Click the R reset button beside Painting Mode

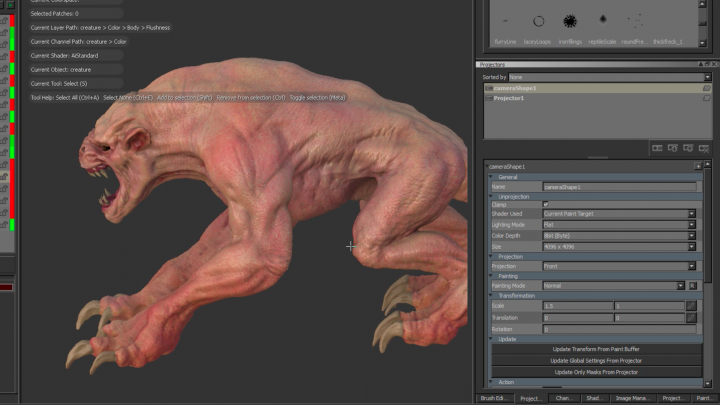[692, 286]
